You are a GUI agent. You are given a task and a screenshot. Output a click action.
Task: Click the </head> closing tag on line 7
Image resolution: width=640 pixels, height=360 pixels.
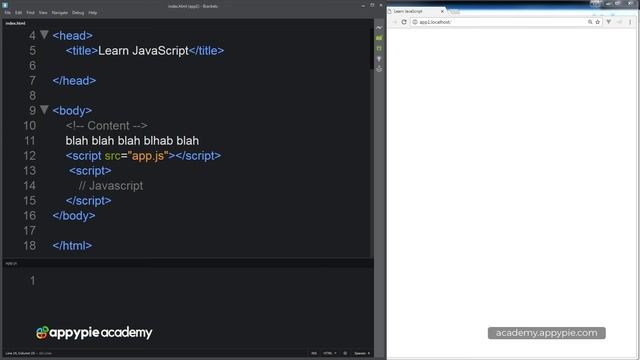(x=74, y=81)
